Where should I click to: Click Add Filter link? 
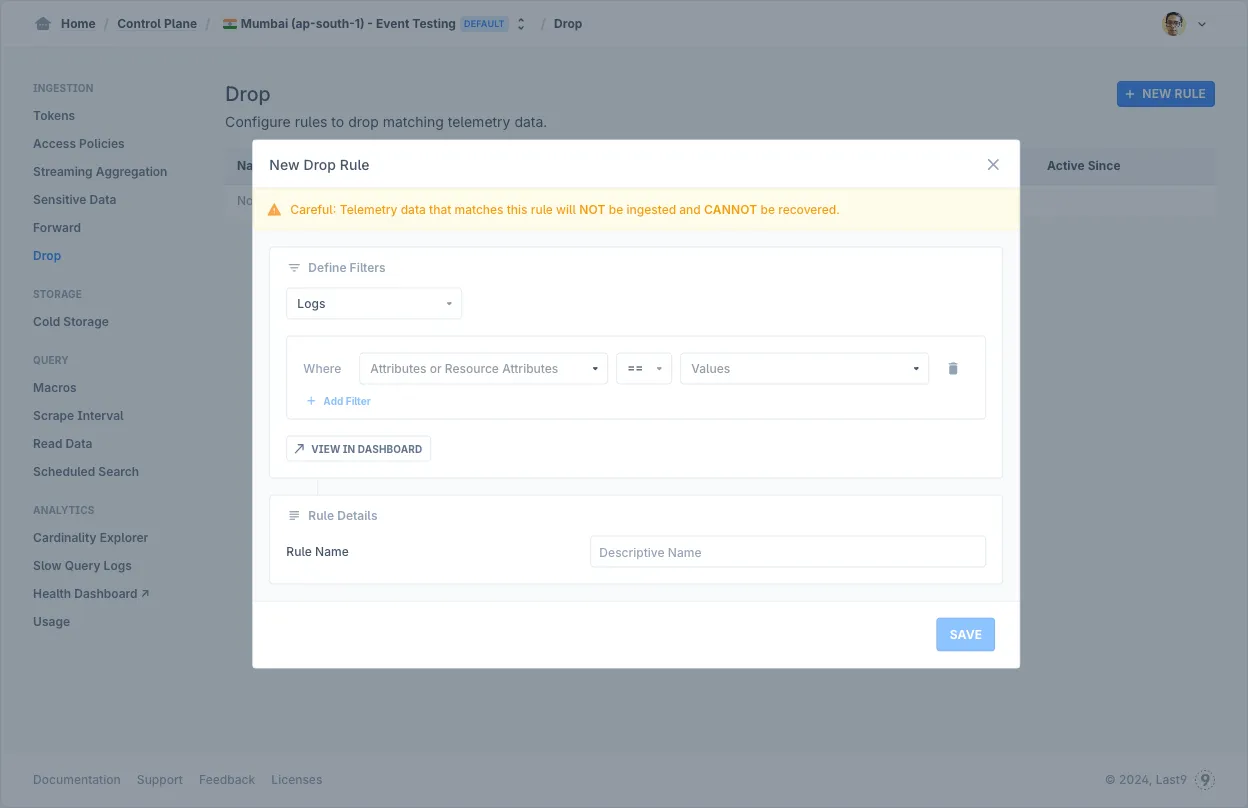tap(338, 401)
